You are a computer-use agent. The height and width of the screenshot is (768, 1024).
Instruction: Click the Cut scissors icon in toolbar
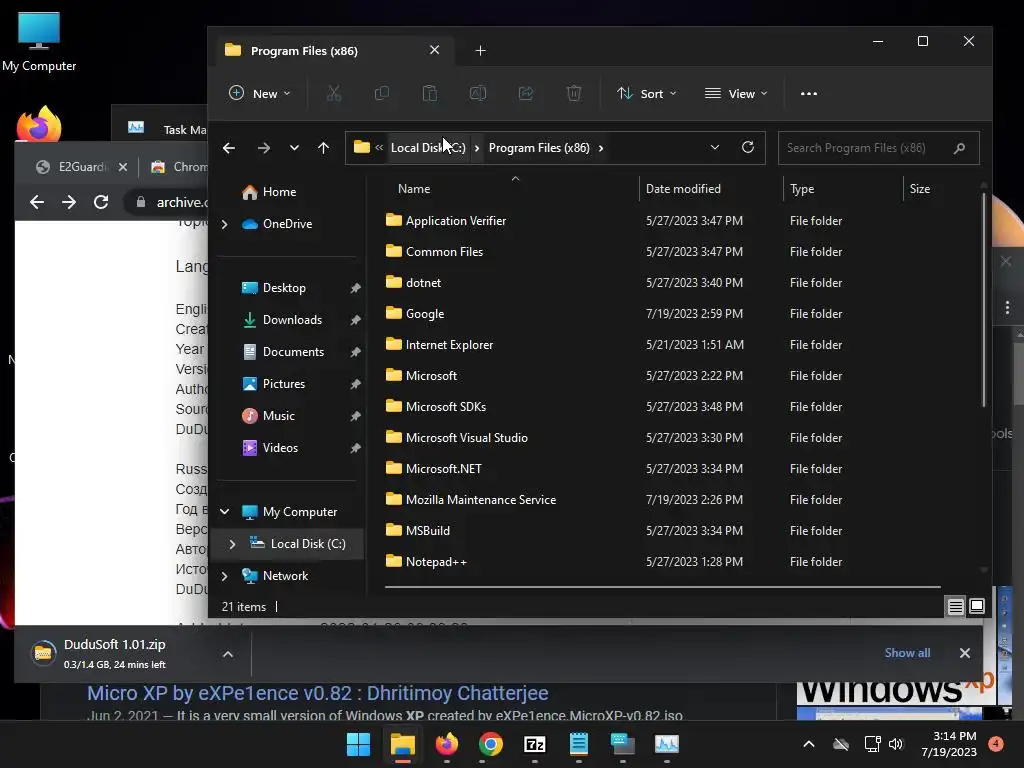(334, 93)
